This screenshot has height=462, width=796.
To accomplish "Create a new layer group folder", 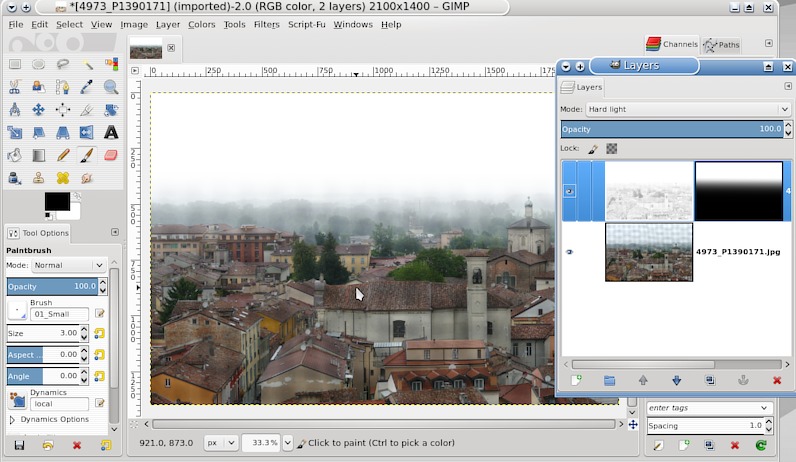I will [x=609, y=380].
